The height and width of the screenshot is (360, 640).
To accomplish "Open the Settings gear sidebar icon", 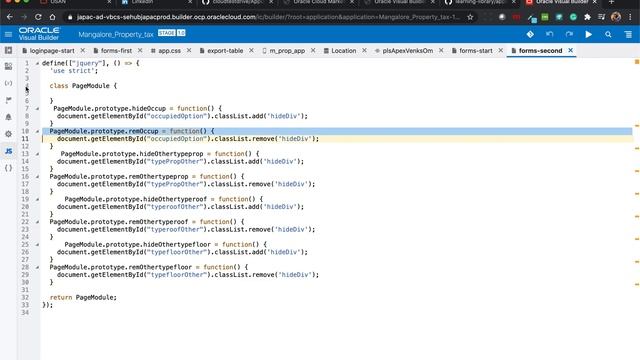I will coord(8,134).
